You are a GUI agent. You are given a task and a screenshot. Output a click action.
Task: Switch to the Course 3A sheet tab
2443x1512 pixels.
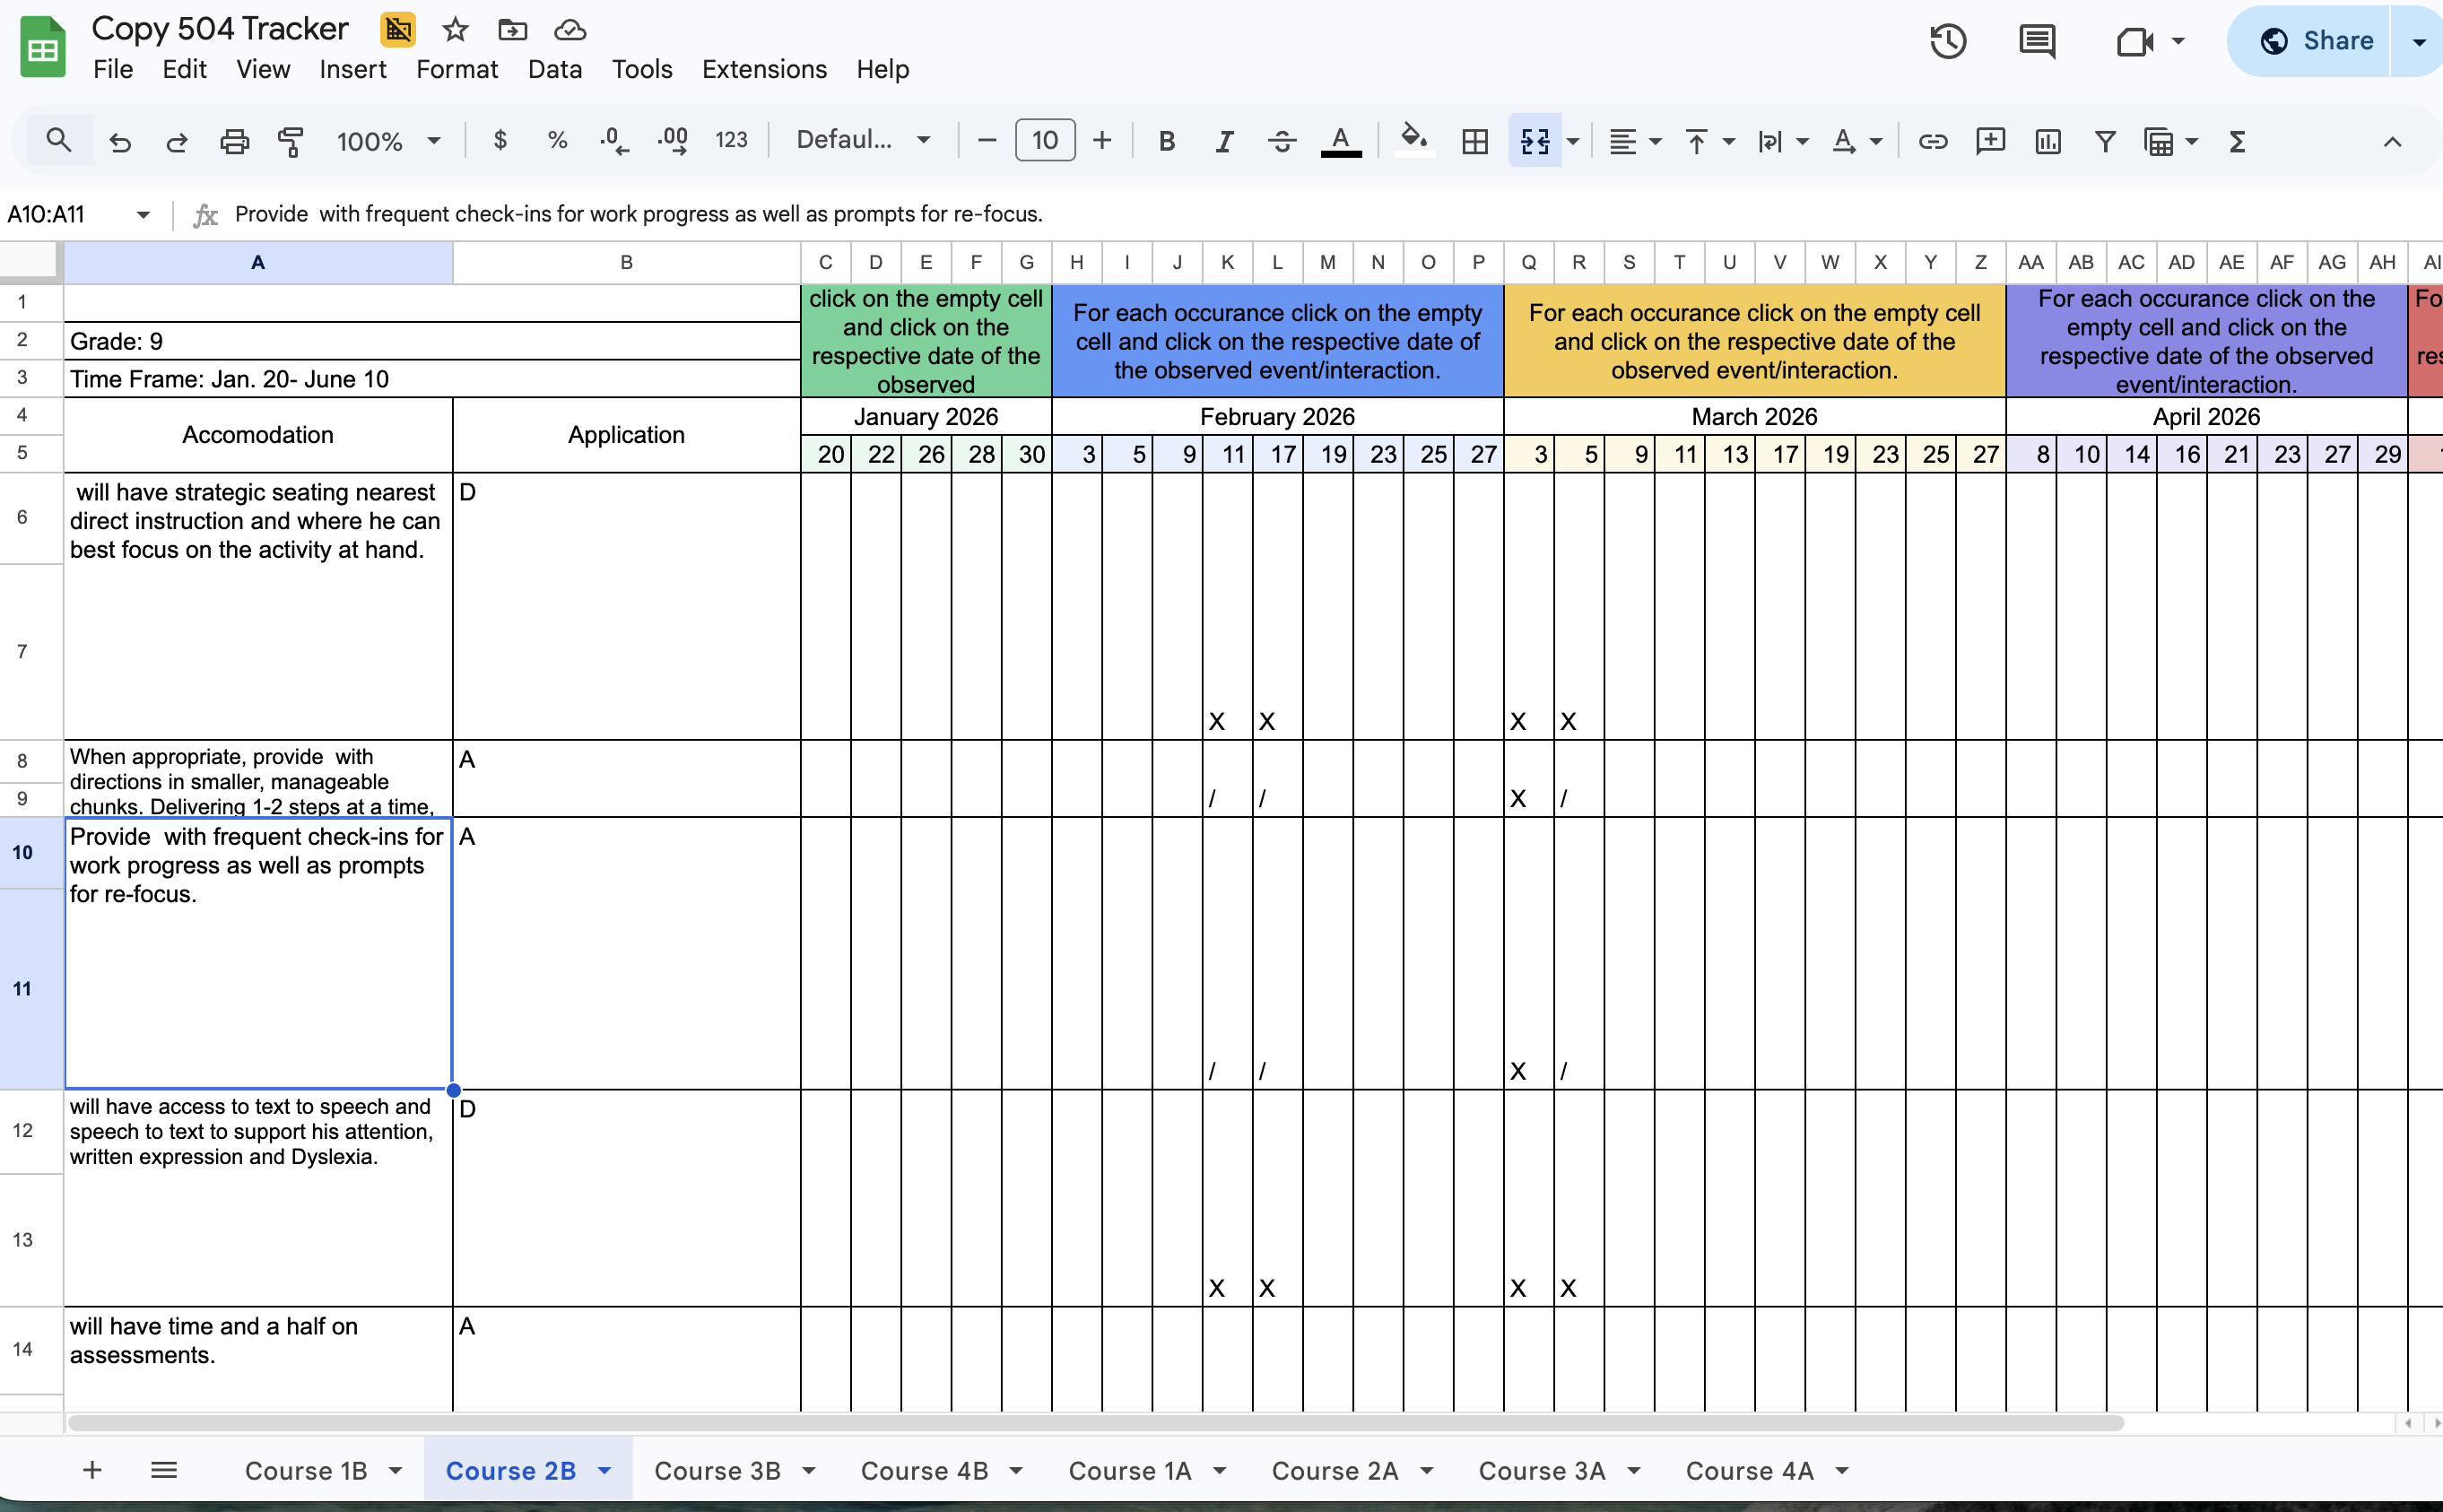point(1541,1470)
